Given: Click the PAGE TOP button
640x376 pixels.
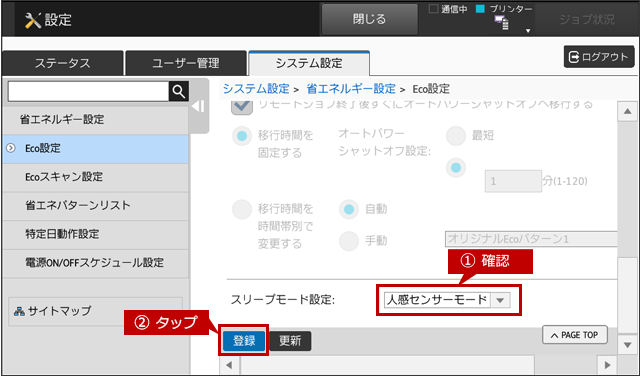Looking at the screenshot, I should pos(575,335).
